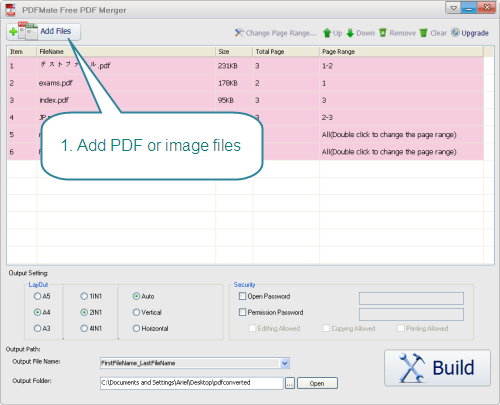This screenshot has height=405, width=500.
Task: Enable the Permission Password checkbox
Action: coord(243,312)
